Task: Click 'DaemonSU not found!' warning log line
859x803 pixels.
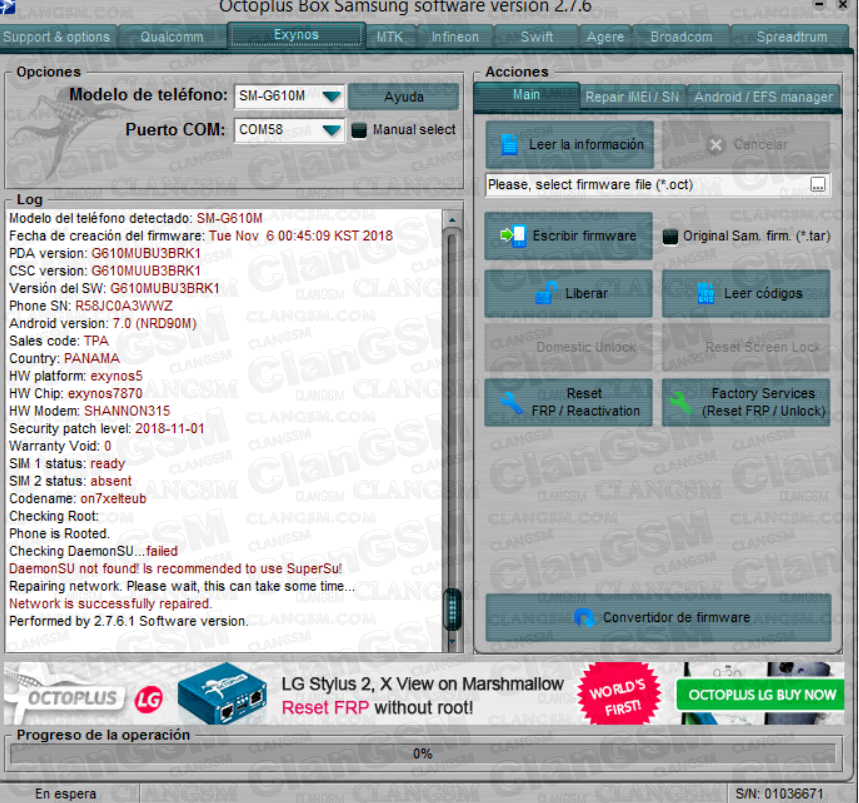Action: click(x=176, y=569)
